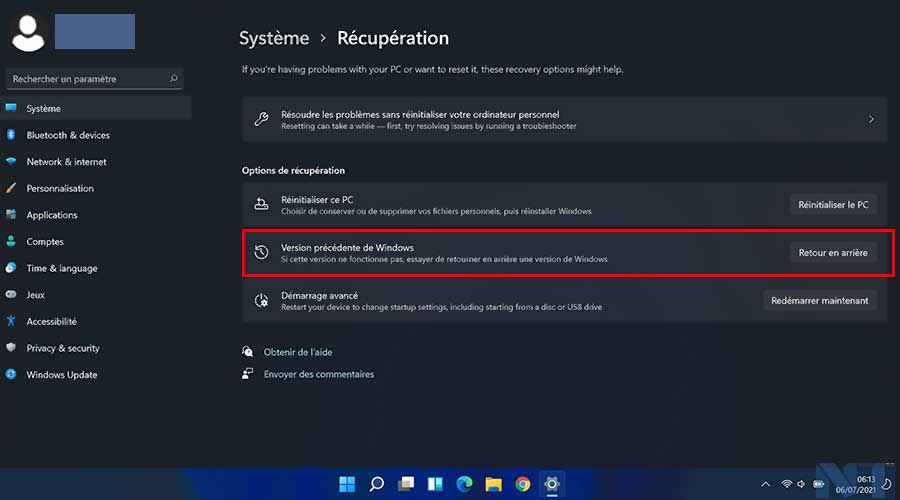Click the Time & language globe icon

click(x=11, y=268)
